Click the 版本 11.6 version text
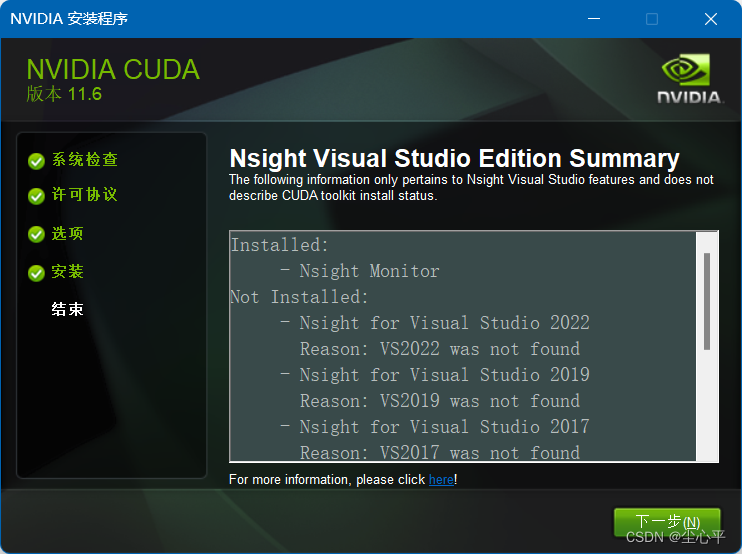 coord(64,94)
